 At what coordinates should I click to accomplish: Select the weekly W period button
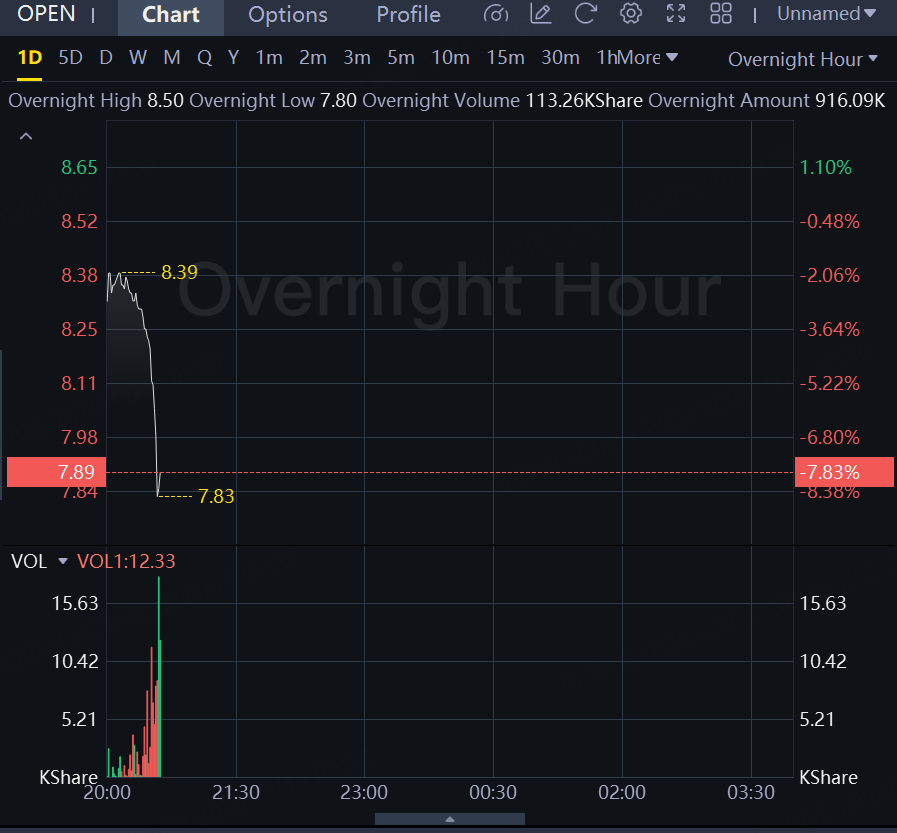138,58
